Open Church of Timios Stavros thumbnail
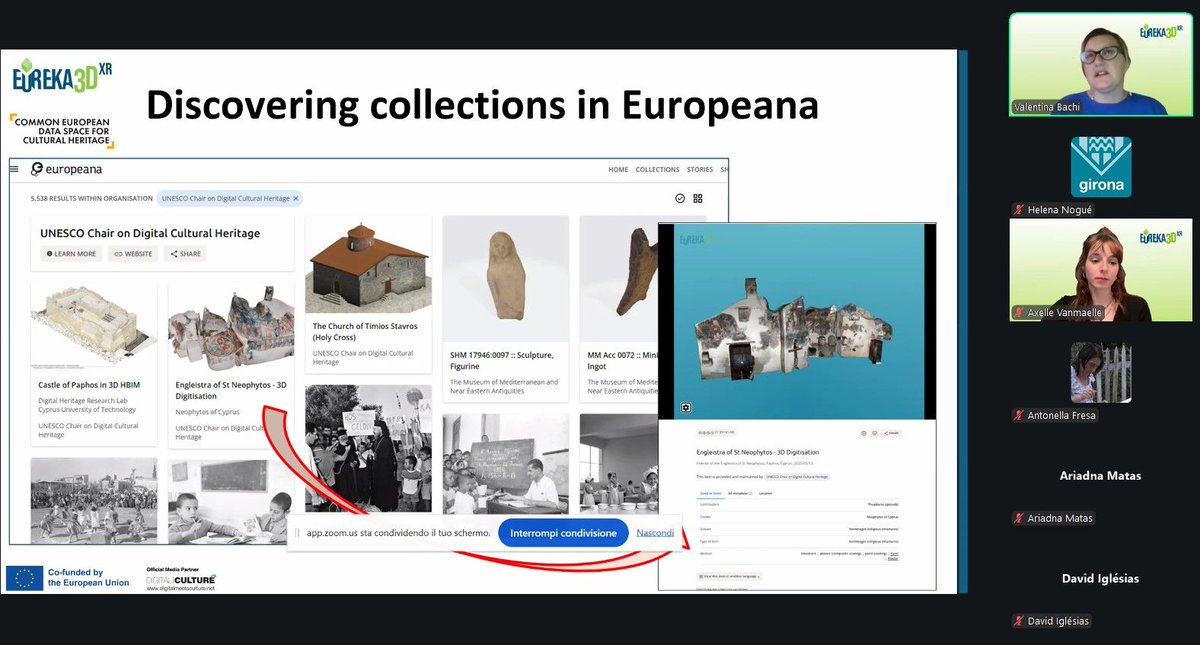Image resolution: width=1200 pixels, height=645 pixels. [x=367, y=263]
